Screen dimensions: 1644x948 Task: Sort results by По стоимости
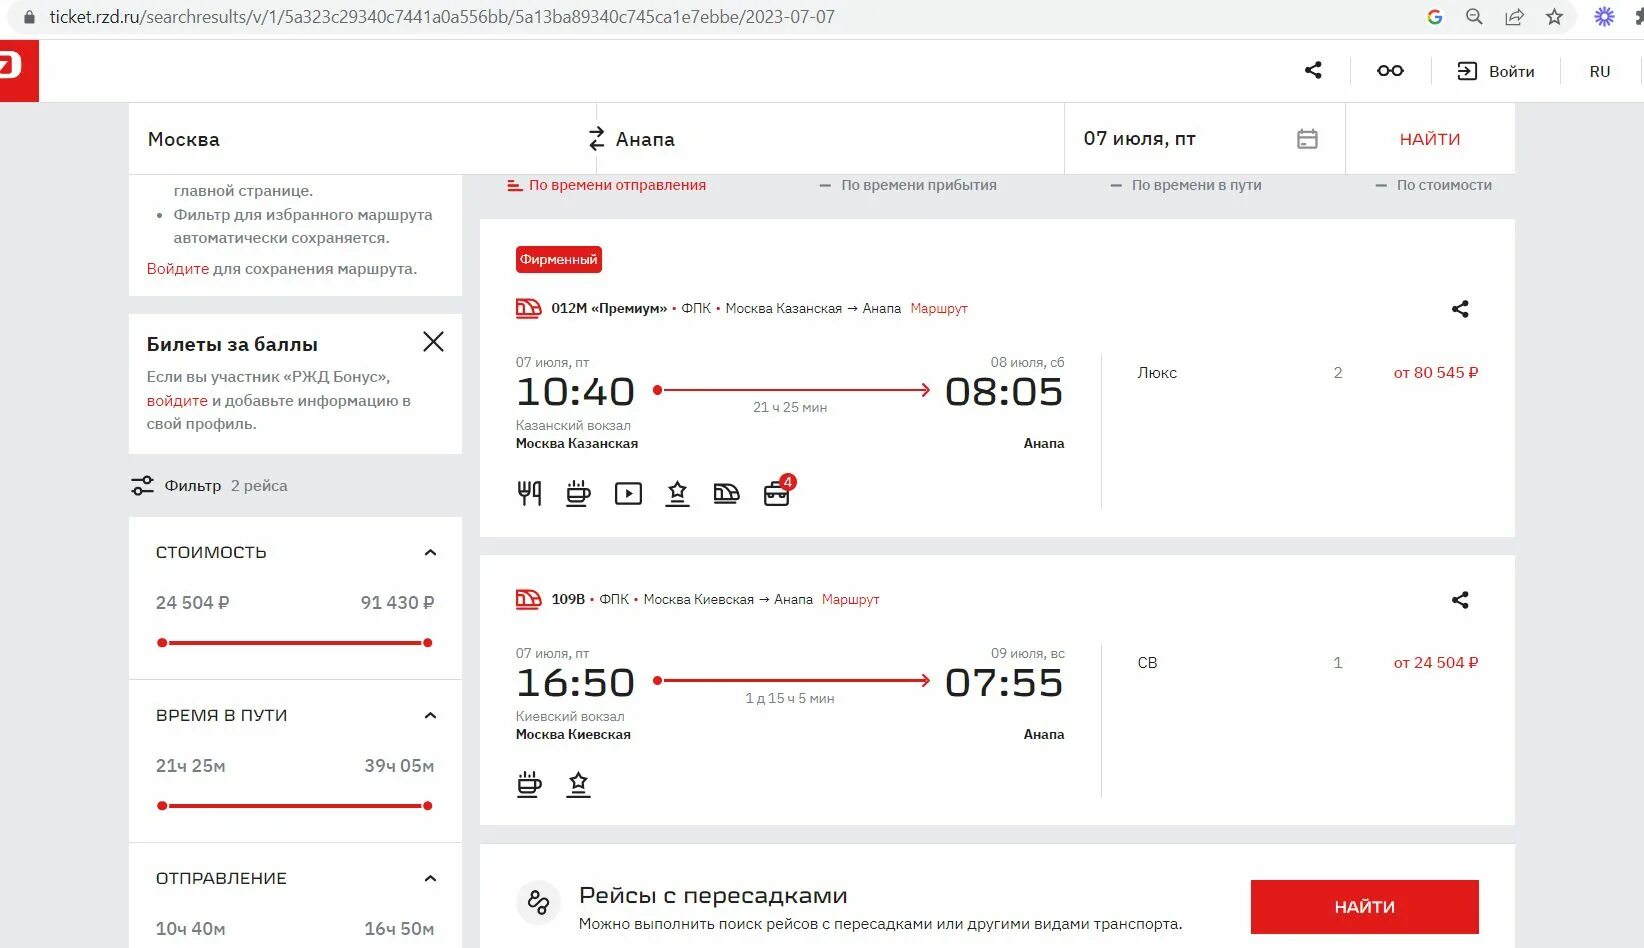(x=1433, y=185)
